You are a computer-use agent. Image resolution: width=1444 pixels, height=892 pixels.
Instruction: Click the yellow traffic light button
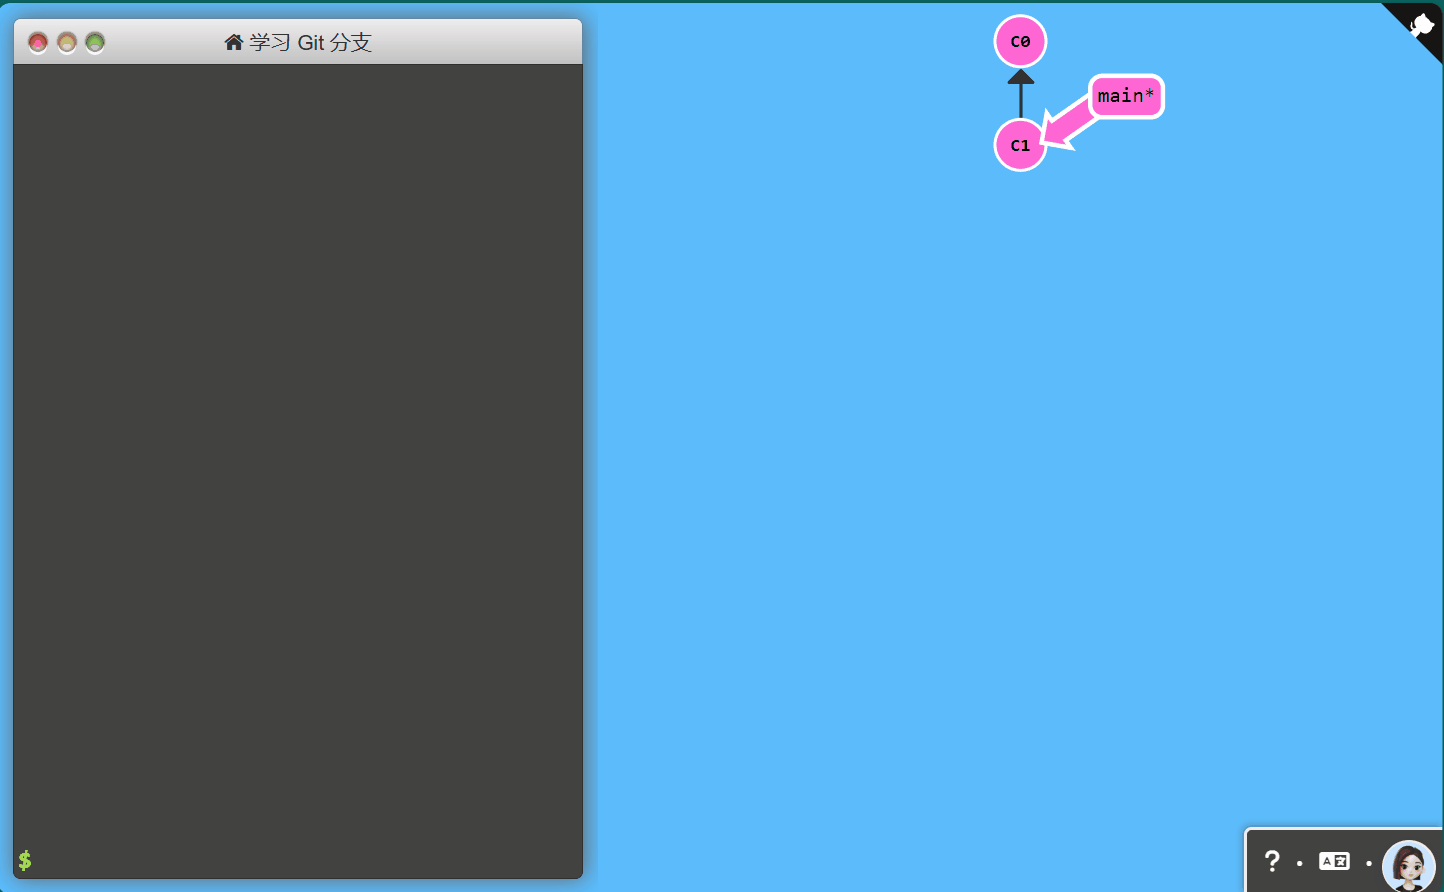[65, 42]
